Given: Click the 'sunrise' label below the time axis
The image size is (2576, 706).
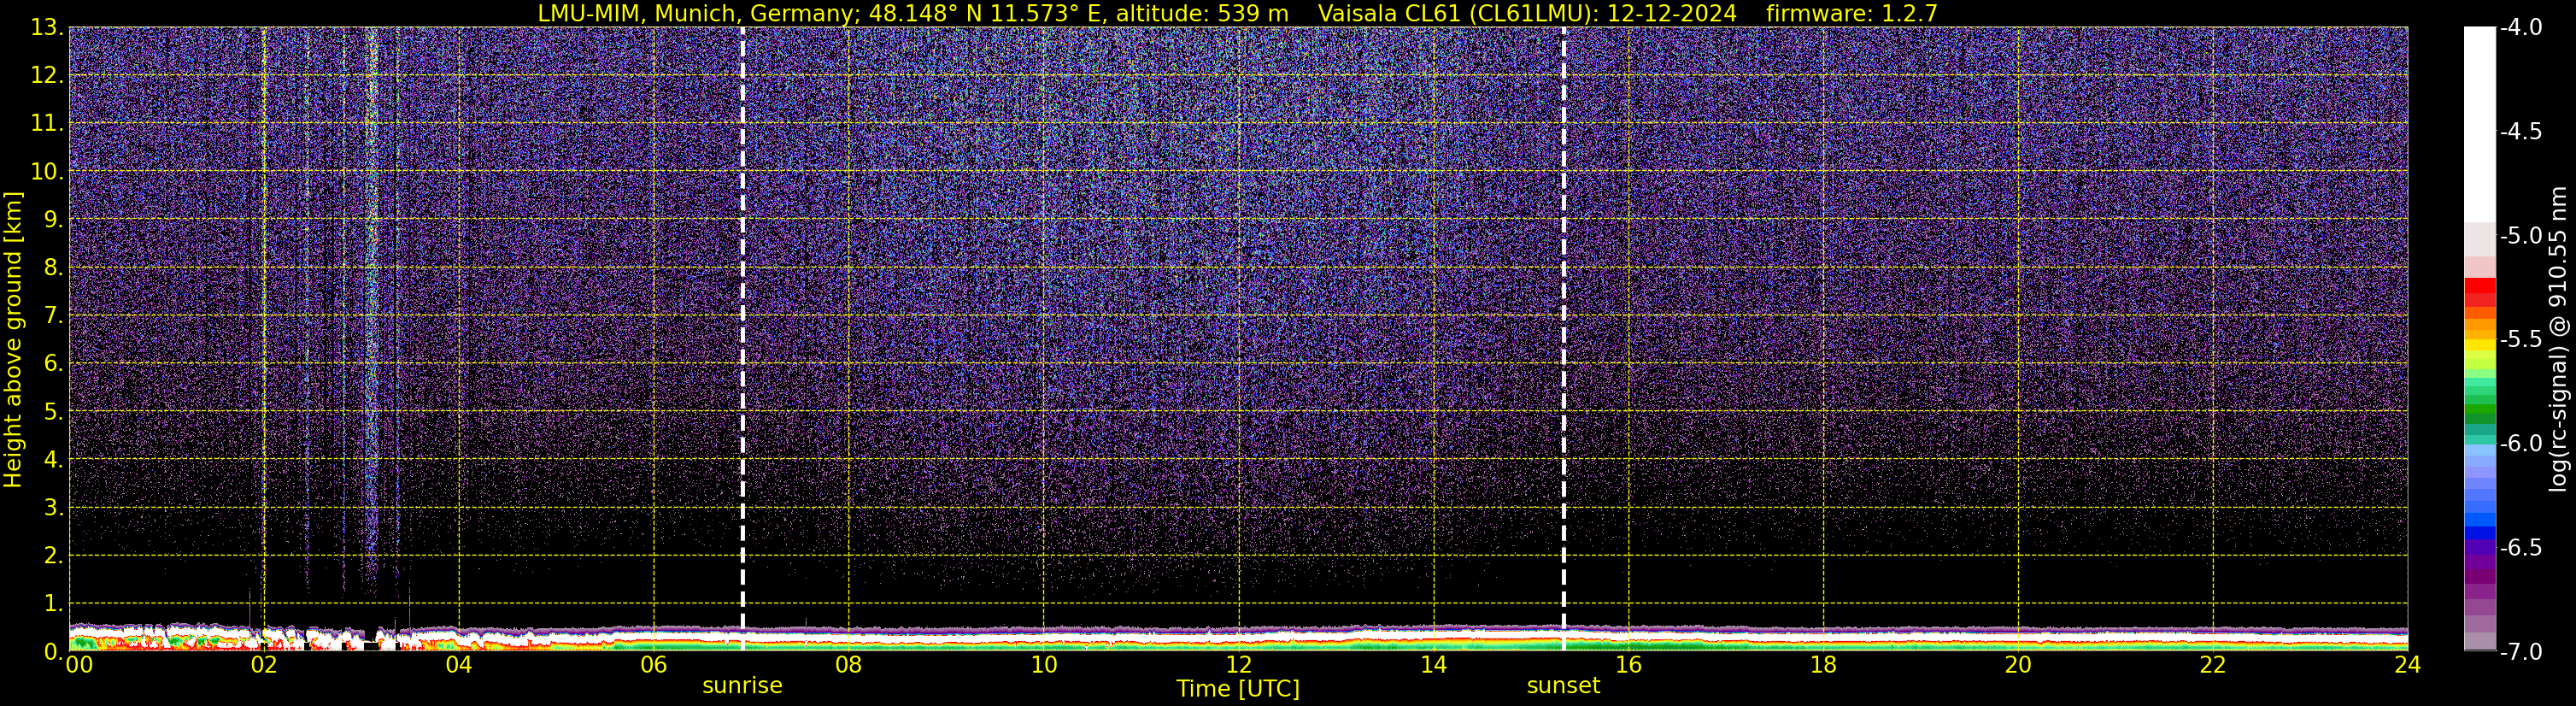Looking at the screenshot, I should (x=742, y=686).
